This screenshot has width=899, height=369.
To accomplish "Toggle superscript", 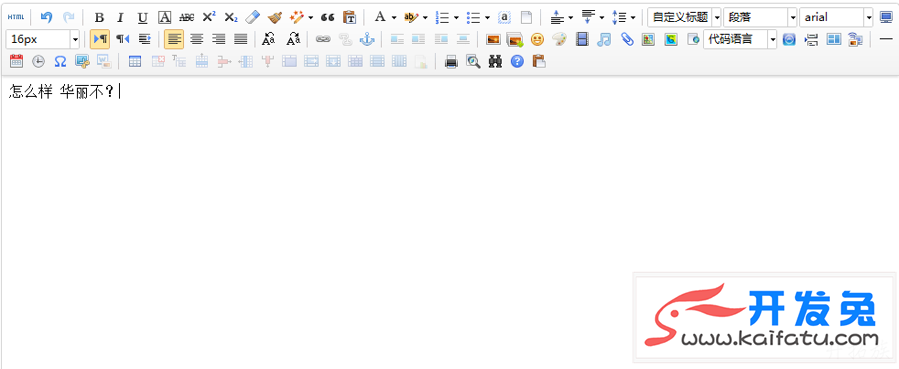I will click(x=209, y=17).
